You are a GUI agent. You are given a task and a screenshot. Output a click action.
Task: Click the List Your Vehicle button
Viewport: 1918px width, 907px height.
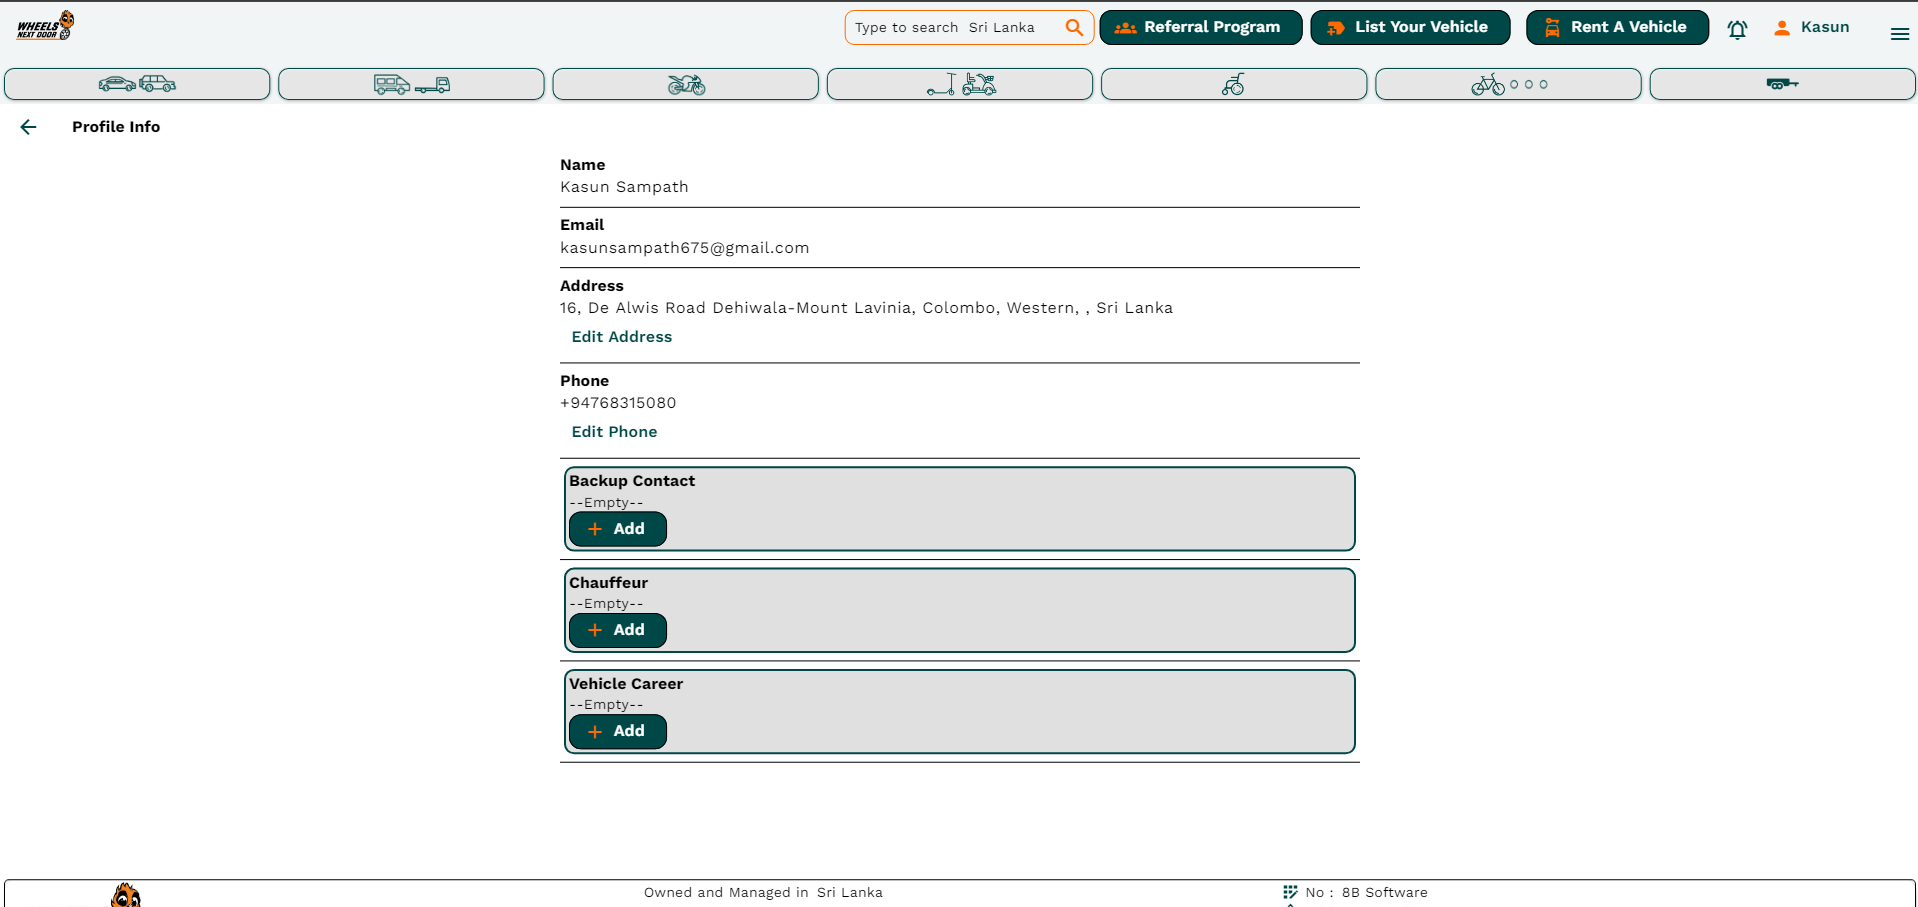pyautogui.click(x=1410, y=27)
